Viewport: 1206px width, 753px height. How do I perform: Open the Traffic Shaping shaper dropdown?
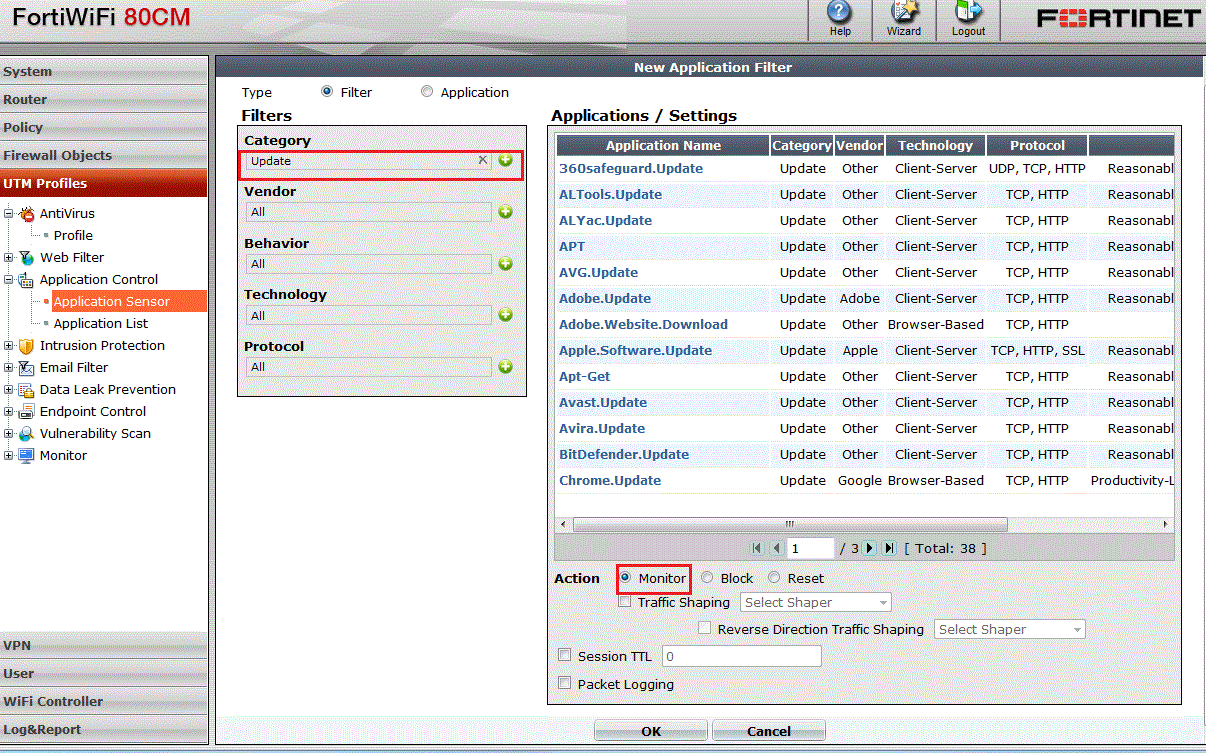(x=816, y=602)
